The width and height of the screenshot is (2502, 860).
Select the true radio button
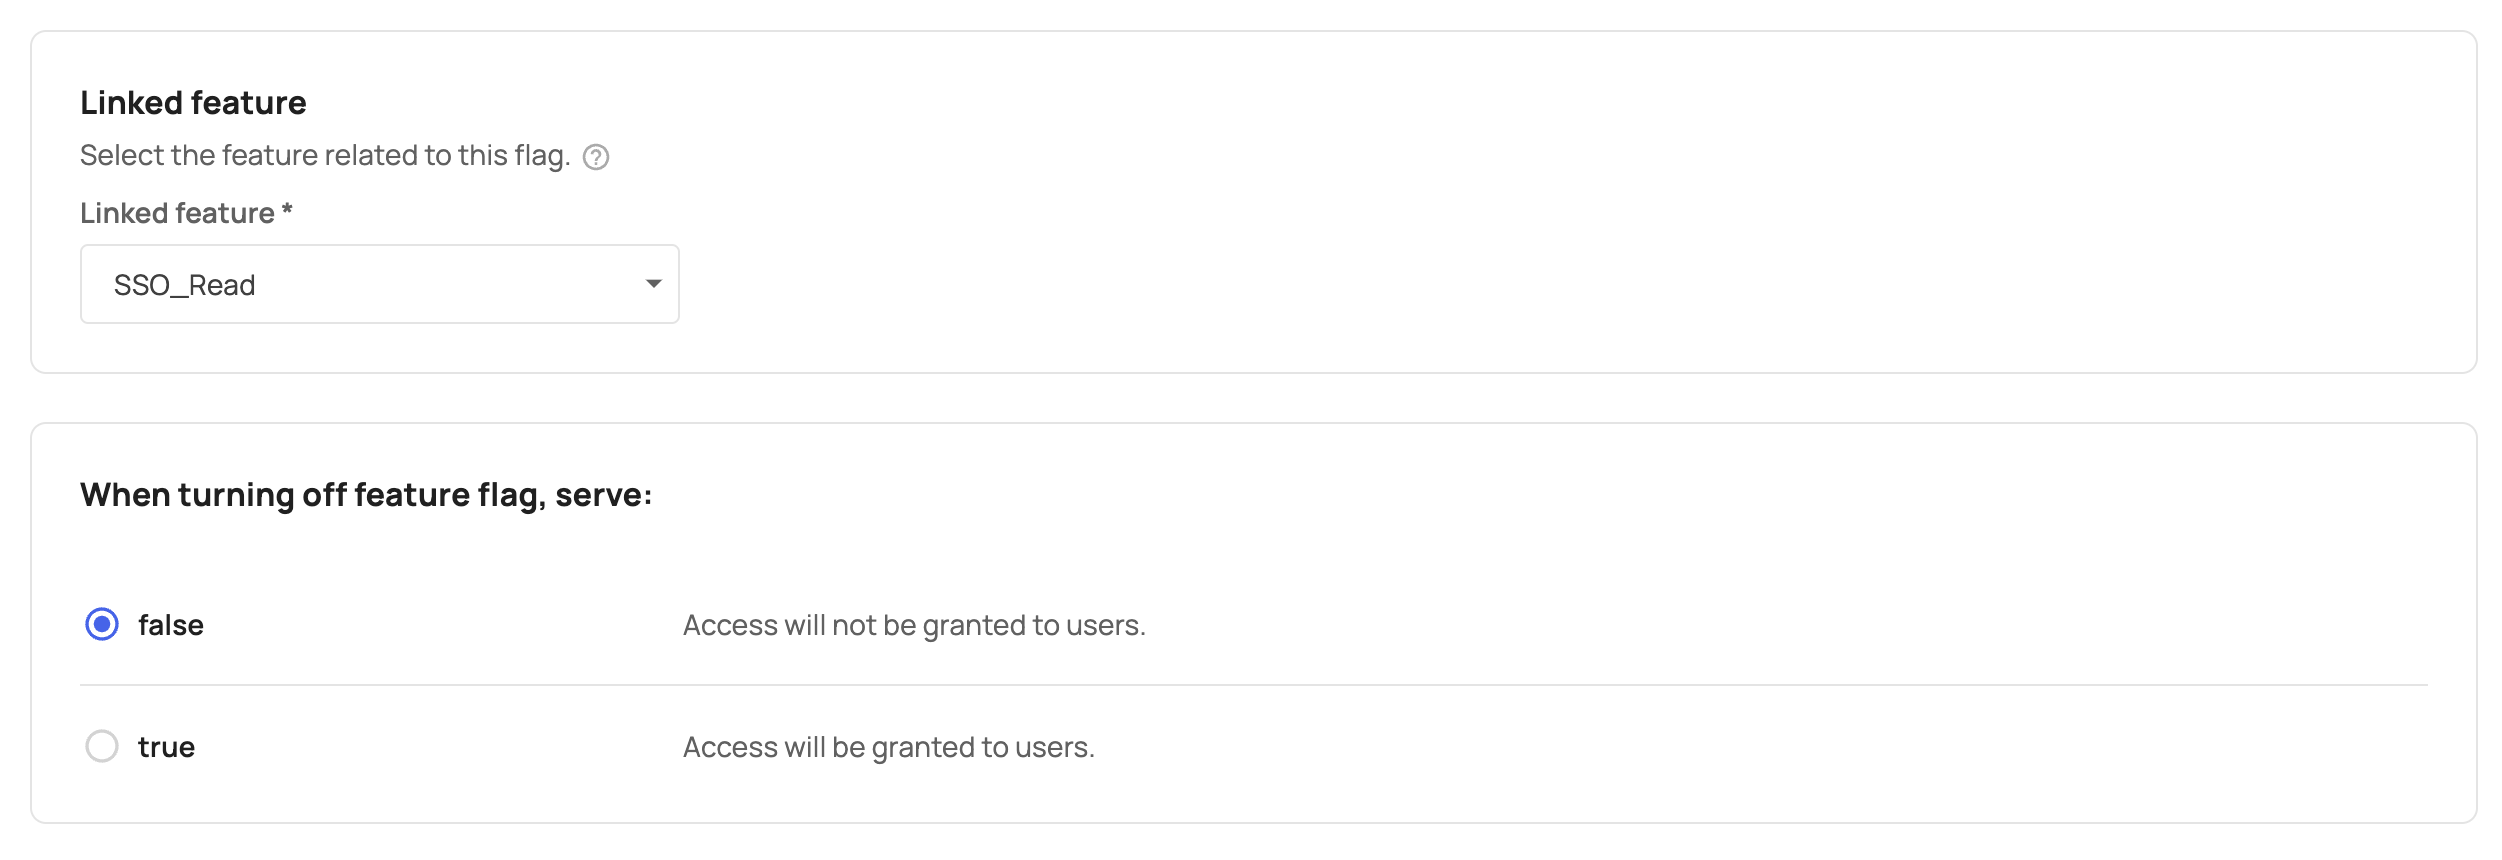pyautogui.click(x=102, y=746)
